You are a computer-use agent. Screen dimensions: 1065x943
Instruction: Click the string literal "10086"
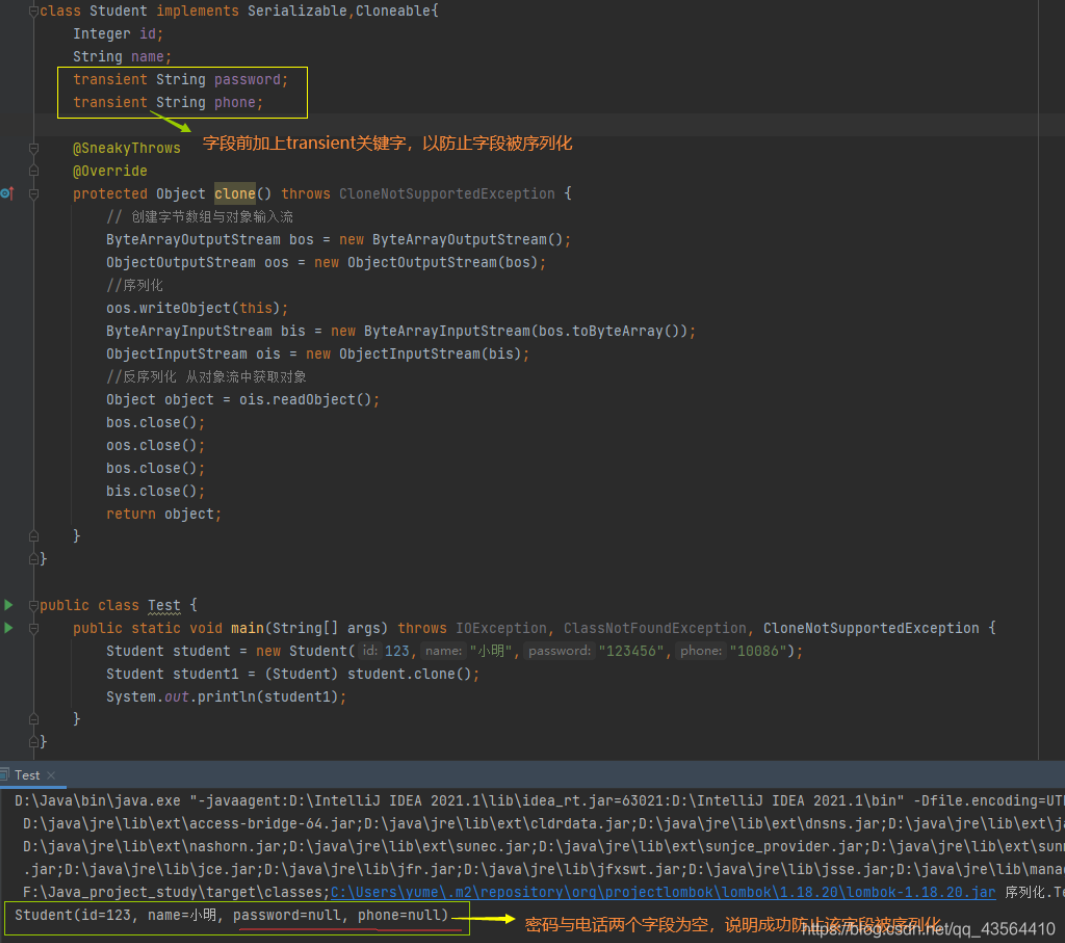pos(758,651)
